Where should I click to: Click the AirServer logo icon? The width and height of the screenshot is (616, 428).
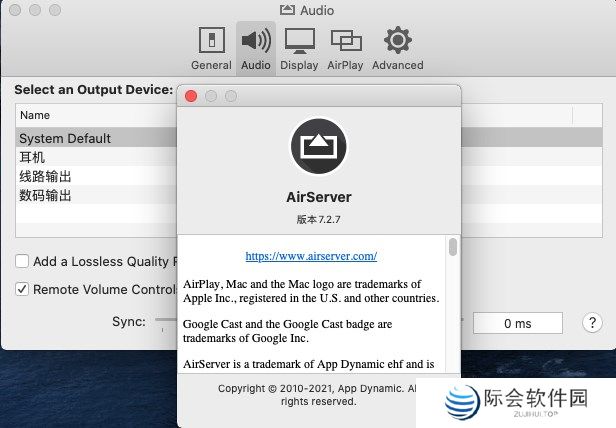click(318, 147)
